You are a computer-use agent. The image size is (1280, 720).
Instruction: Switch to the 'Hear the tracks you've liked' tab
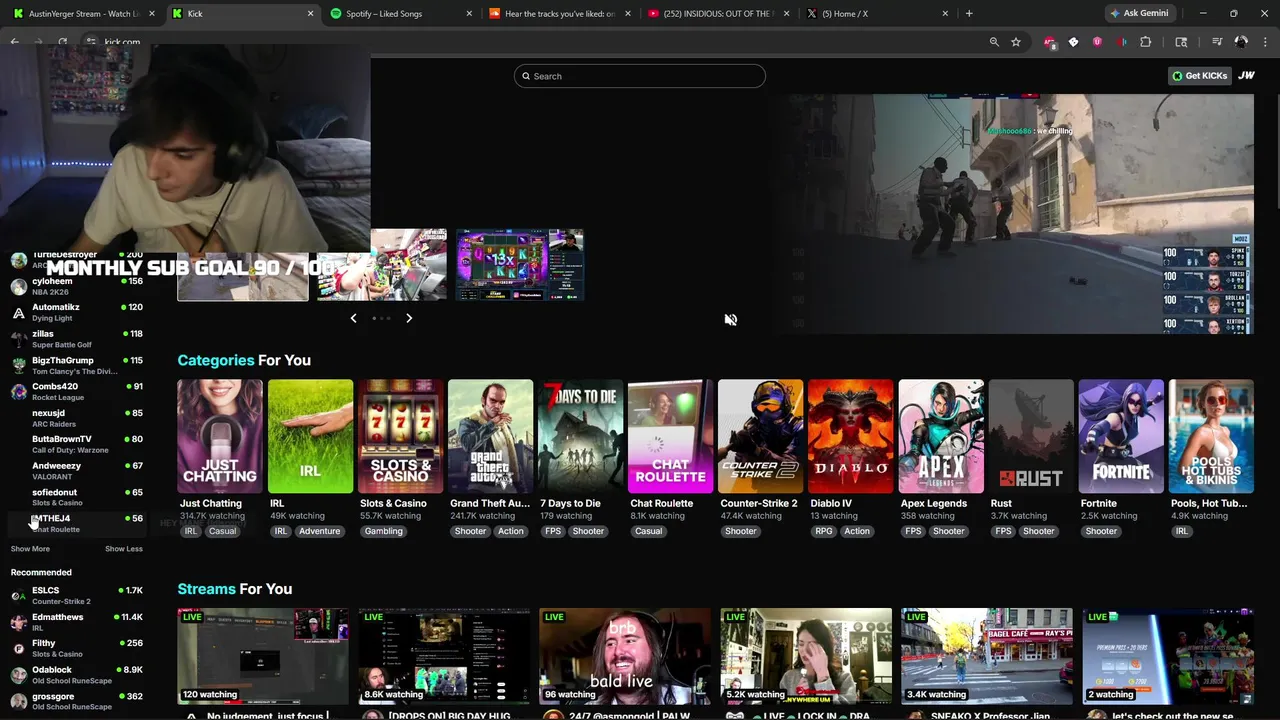tap(560, 14)
